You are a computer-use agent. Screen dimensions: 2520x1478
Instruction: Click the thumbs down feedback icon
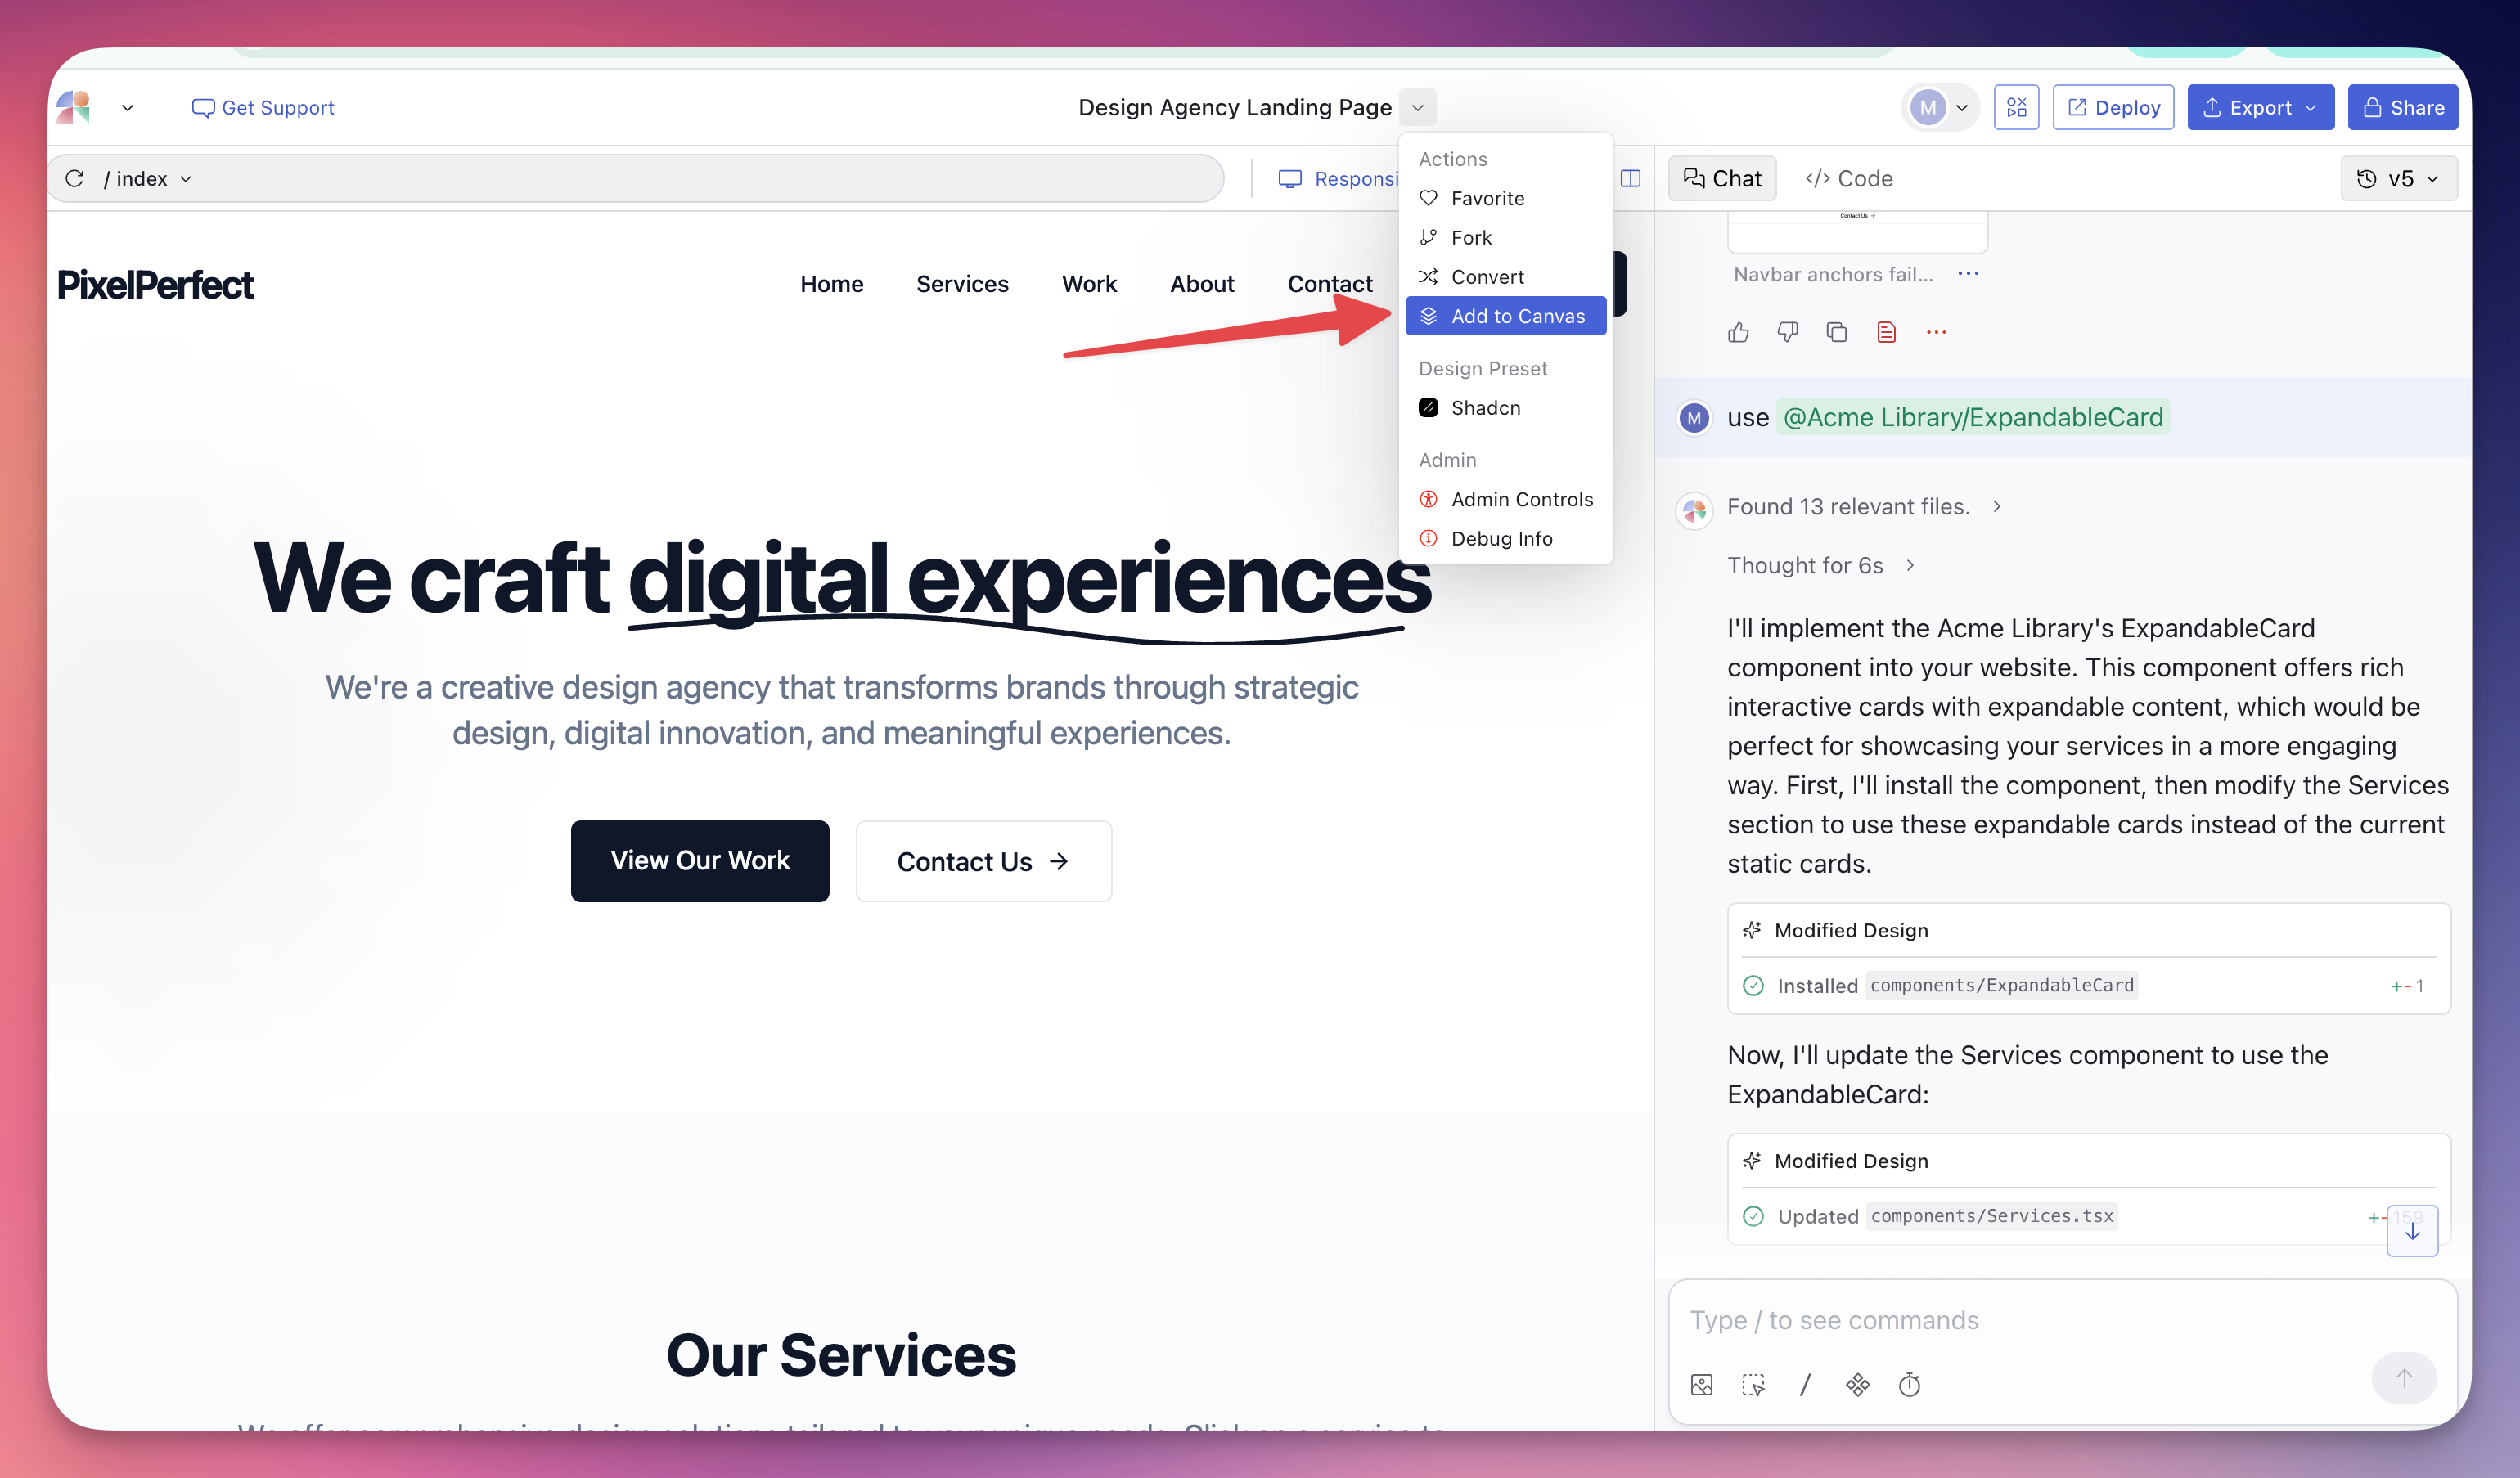pos(1787,332)
